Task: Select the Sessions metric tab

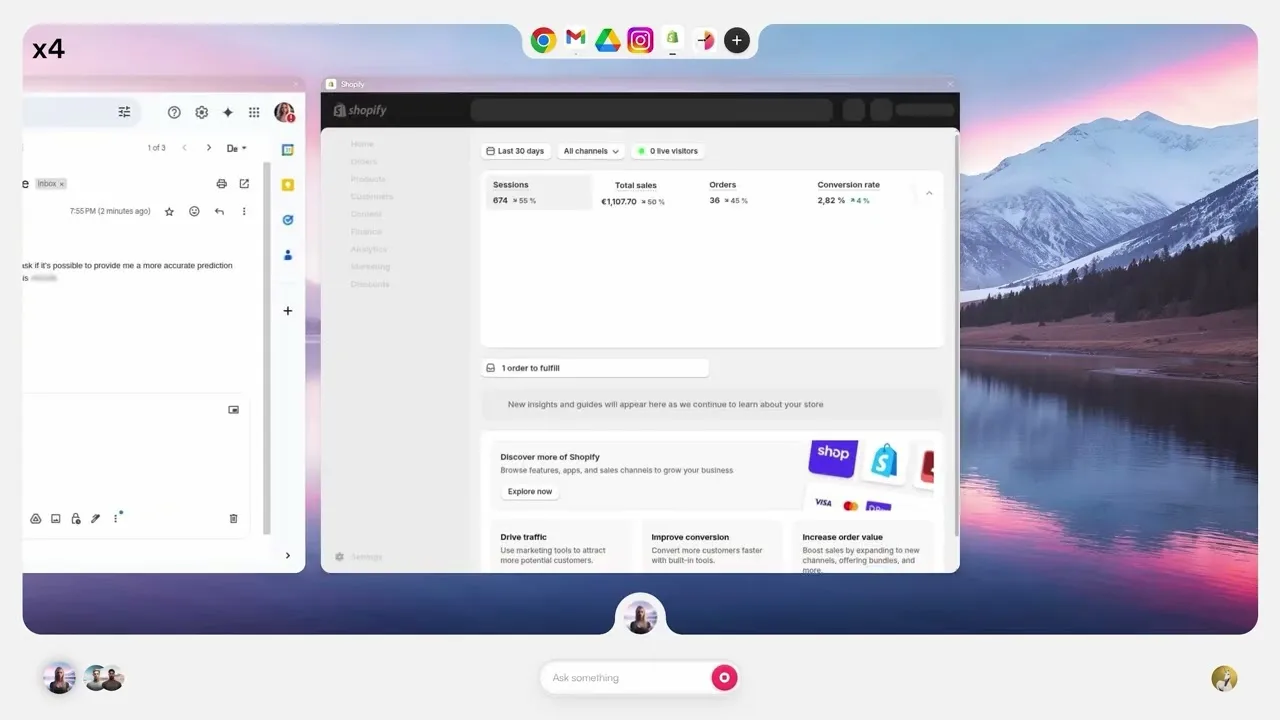Action: [539, 193]
